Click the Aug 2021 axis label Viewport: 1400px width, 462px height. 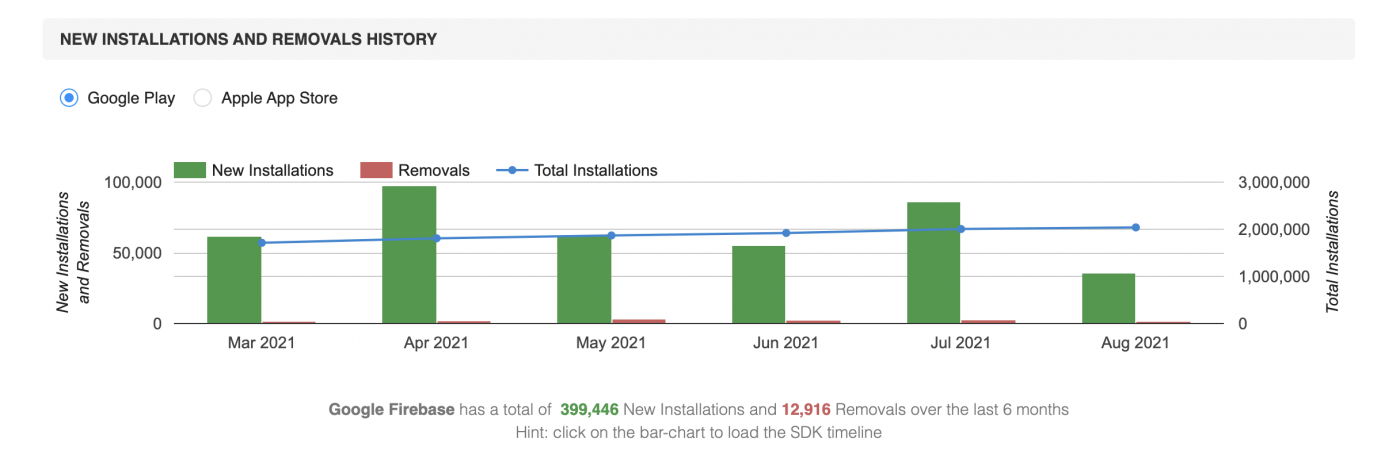point(1136,343)
